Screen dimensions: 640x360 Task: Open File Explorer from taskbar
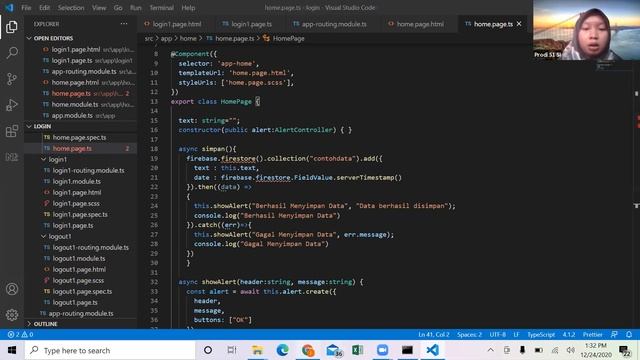tap(257, 350)
